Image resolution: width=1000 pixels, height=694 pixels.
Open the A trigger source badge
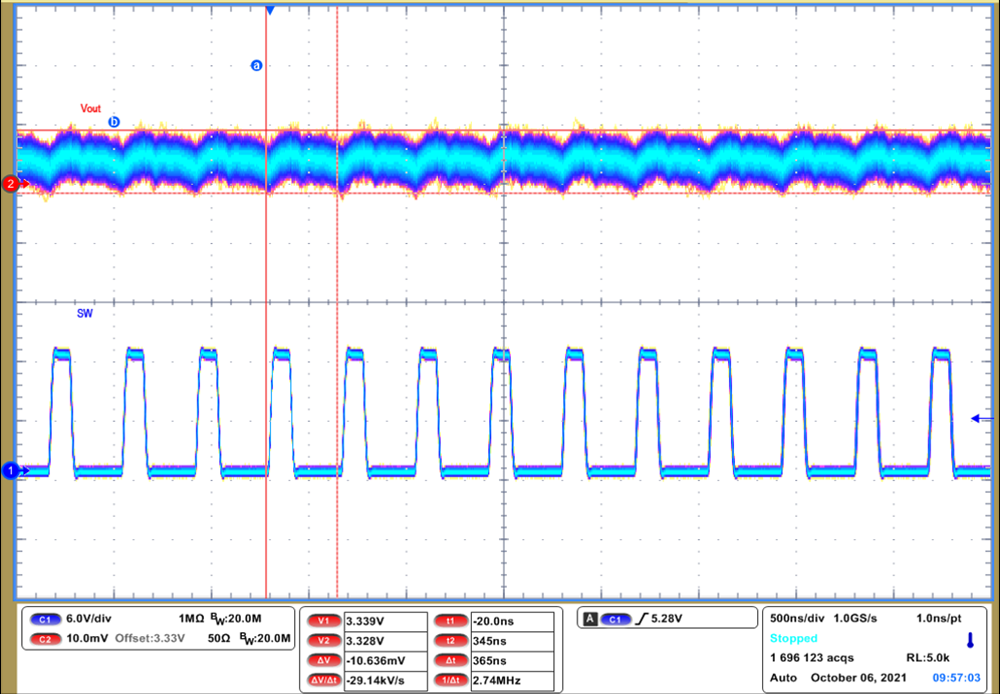[591, 617]
